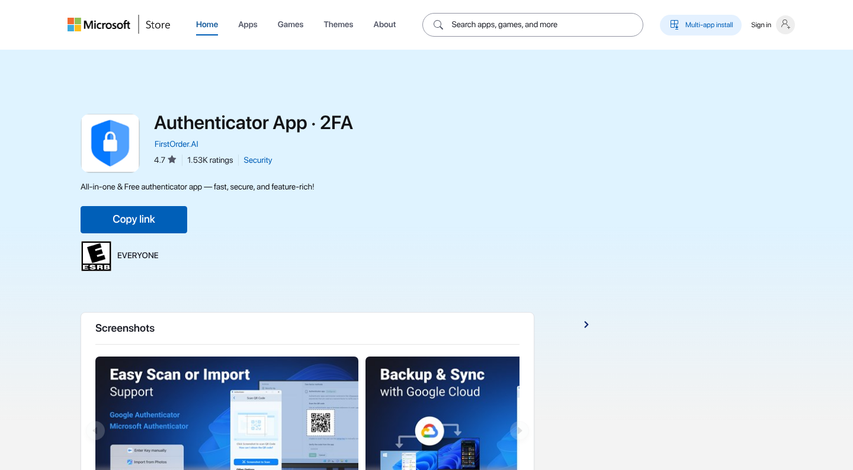
Task: Click the EVERYONE rating label
Action: (x=138, y=256)
